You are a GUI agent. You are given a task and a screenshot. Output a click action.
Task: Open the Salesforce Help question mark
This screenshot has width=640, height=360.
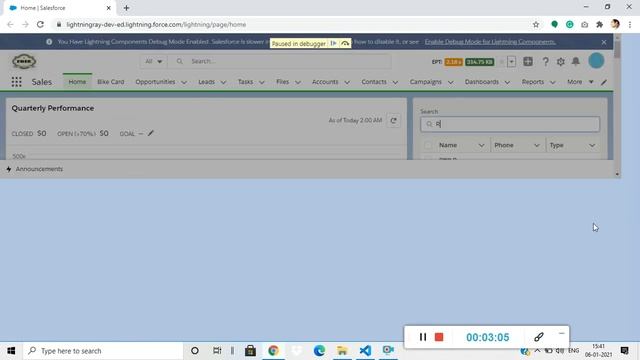click(x=545, y=62)
